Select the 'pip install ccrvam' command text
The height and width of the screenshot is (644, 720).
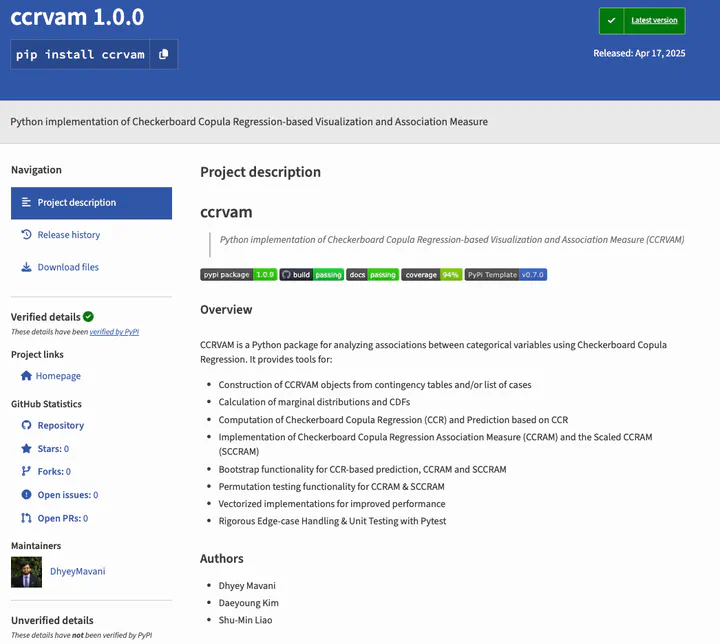[x=80, y=54]
